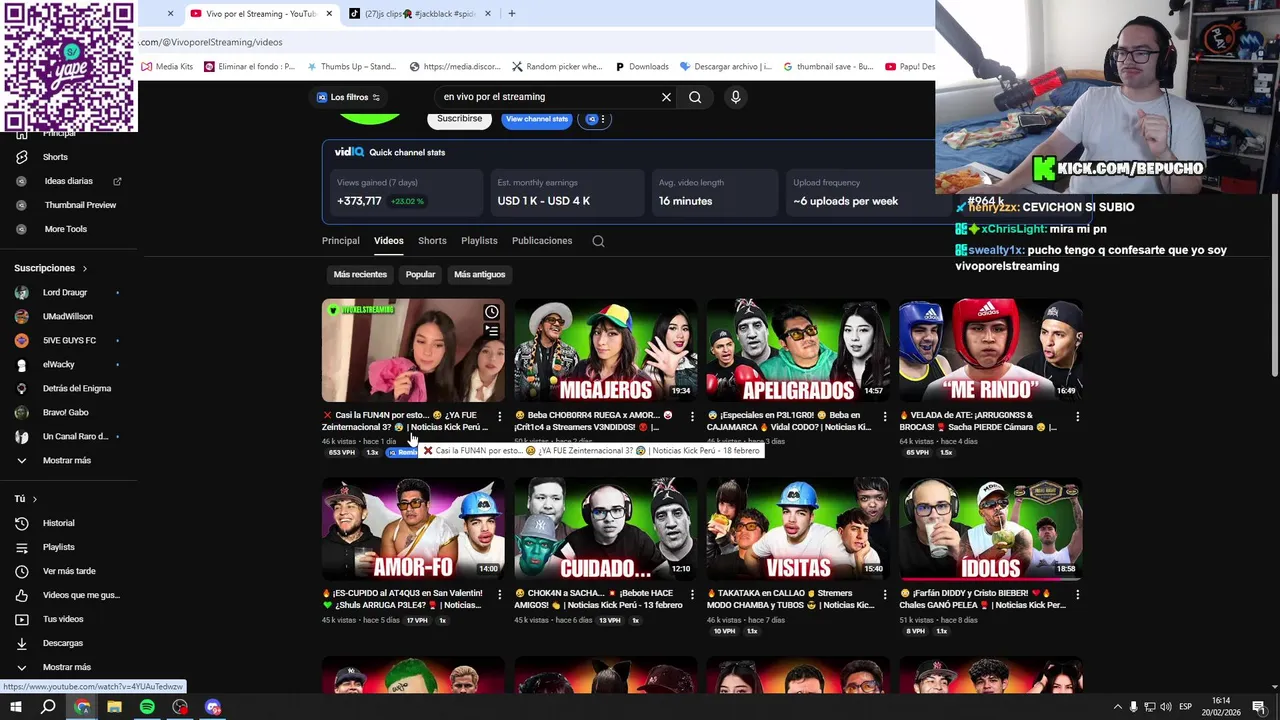Open elWacky subscription channel
The height and width of the screenshot is (720, 1280).
coord(59,365)
